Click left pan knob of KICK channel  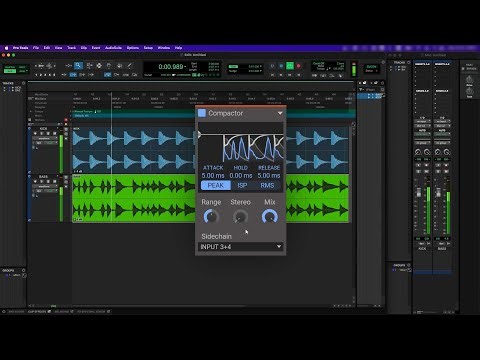tap(417, 152)
